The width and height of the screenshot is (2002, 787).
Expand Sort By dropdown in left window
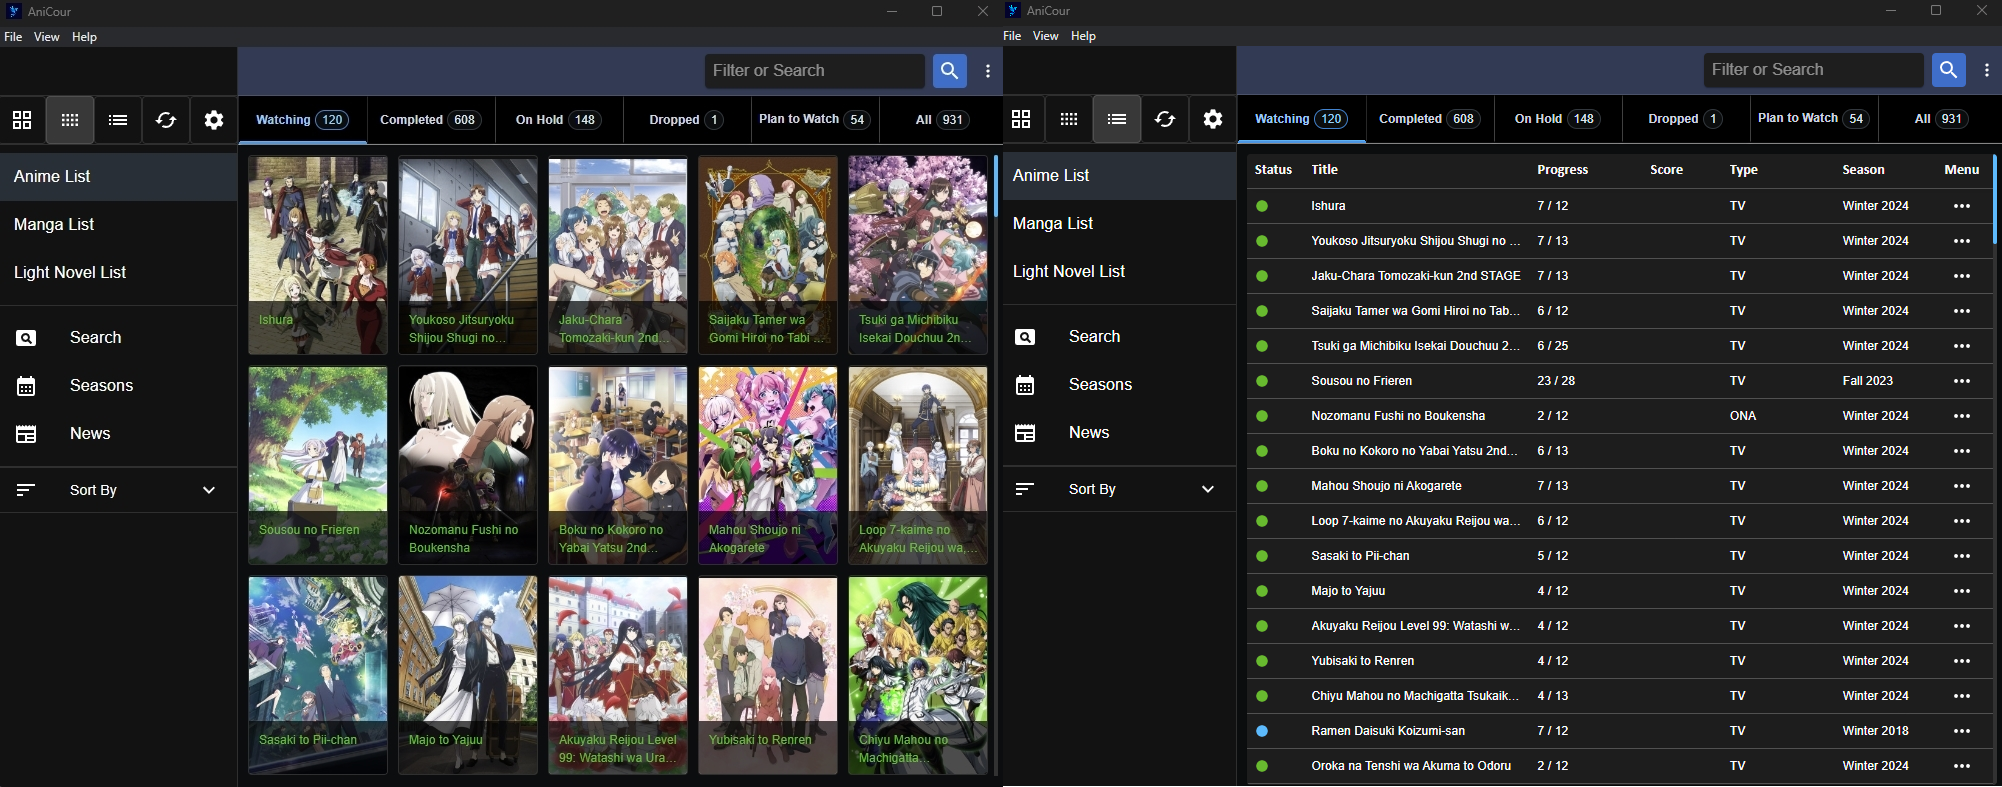pos(118,490)
